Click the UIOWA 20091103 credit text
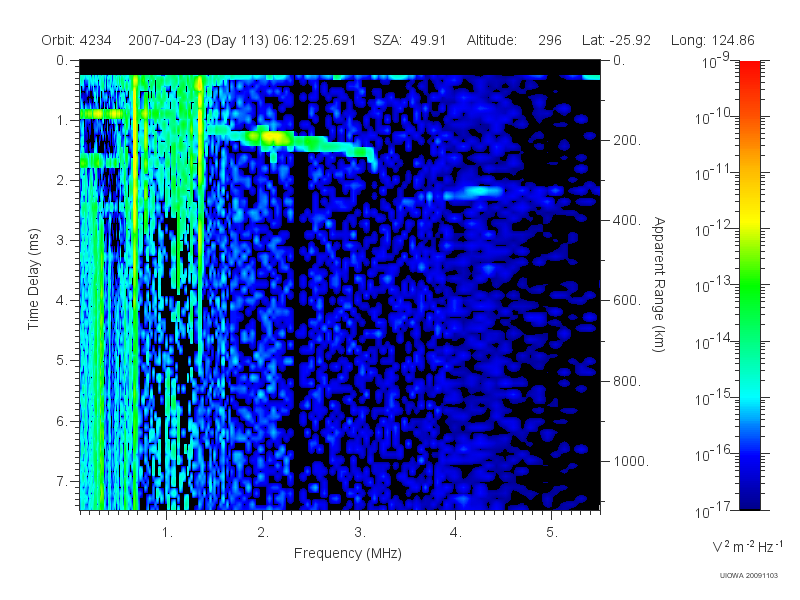800x600 pixels. [748, 576]
